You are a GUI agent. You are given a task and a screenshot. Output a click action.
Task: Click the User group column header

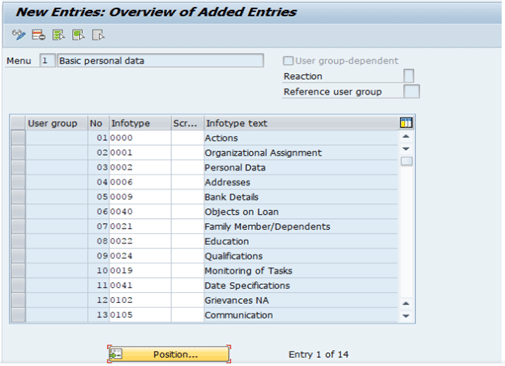click(57, 123)
